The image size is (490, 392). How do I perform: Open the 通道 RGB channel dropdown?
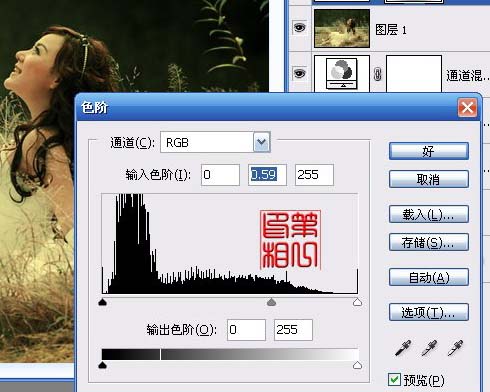(x=261, y=142)
